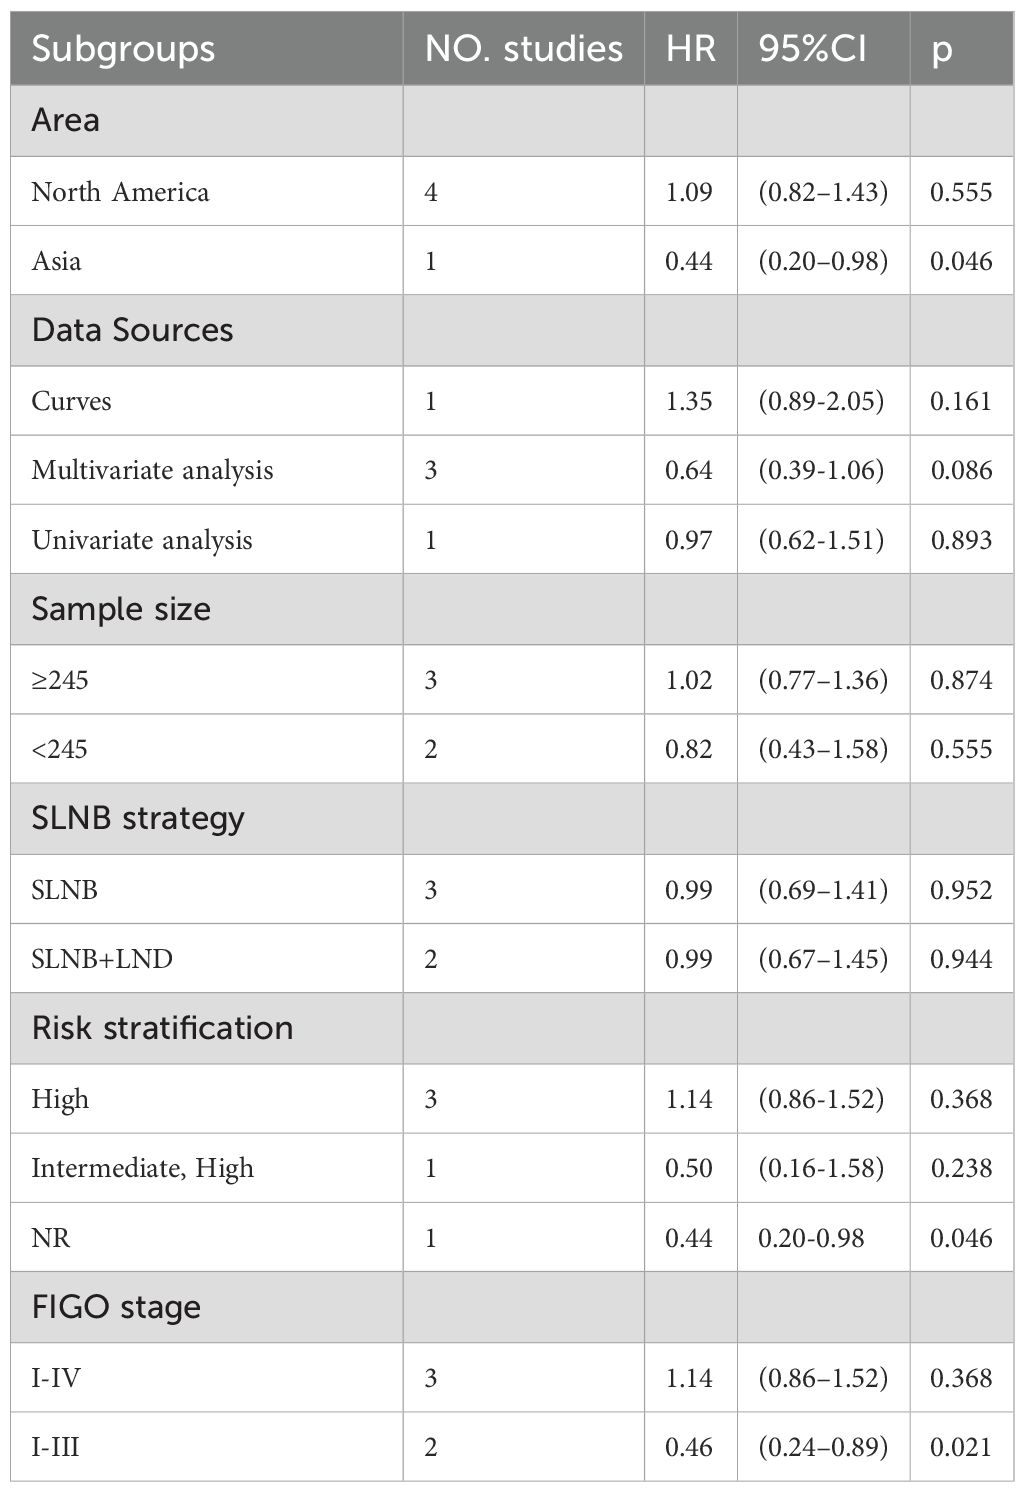The height and width of the screenshot is (1492, 1025).
Task: Click the HR column header
Action: 690,49
